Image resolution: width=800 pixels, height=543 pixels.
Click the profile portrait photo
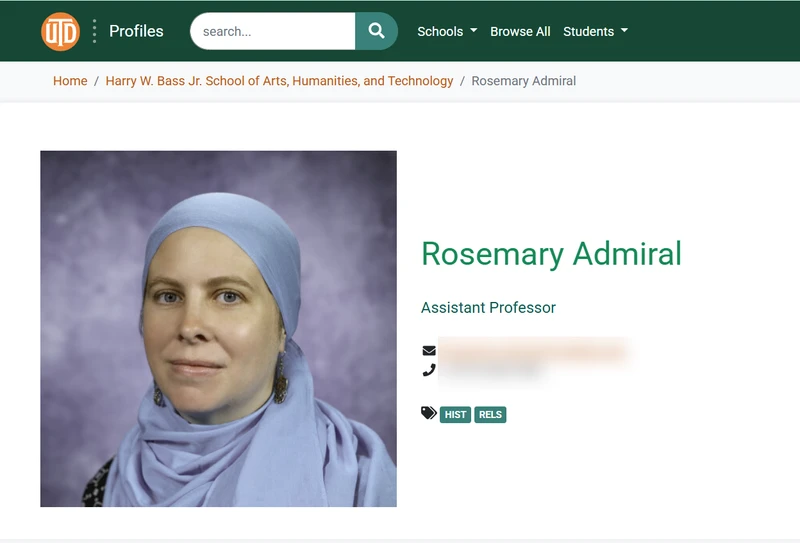coord(218,329)
